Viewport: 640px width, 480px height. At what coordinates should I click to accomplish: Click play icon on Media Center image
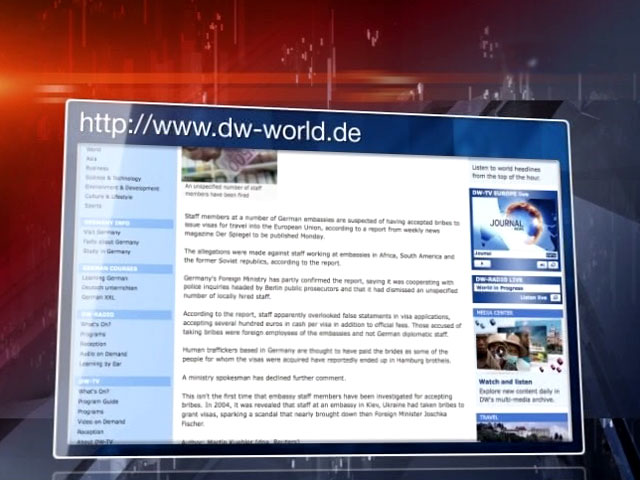tap(500, 351)
